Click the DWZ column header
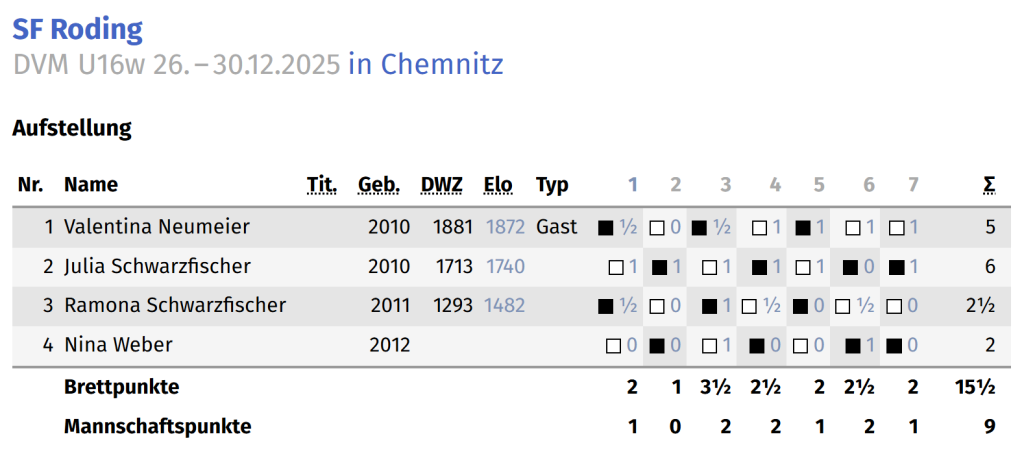Screen dimensions: 1024x454 442,185
